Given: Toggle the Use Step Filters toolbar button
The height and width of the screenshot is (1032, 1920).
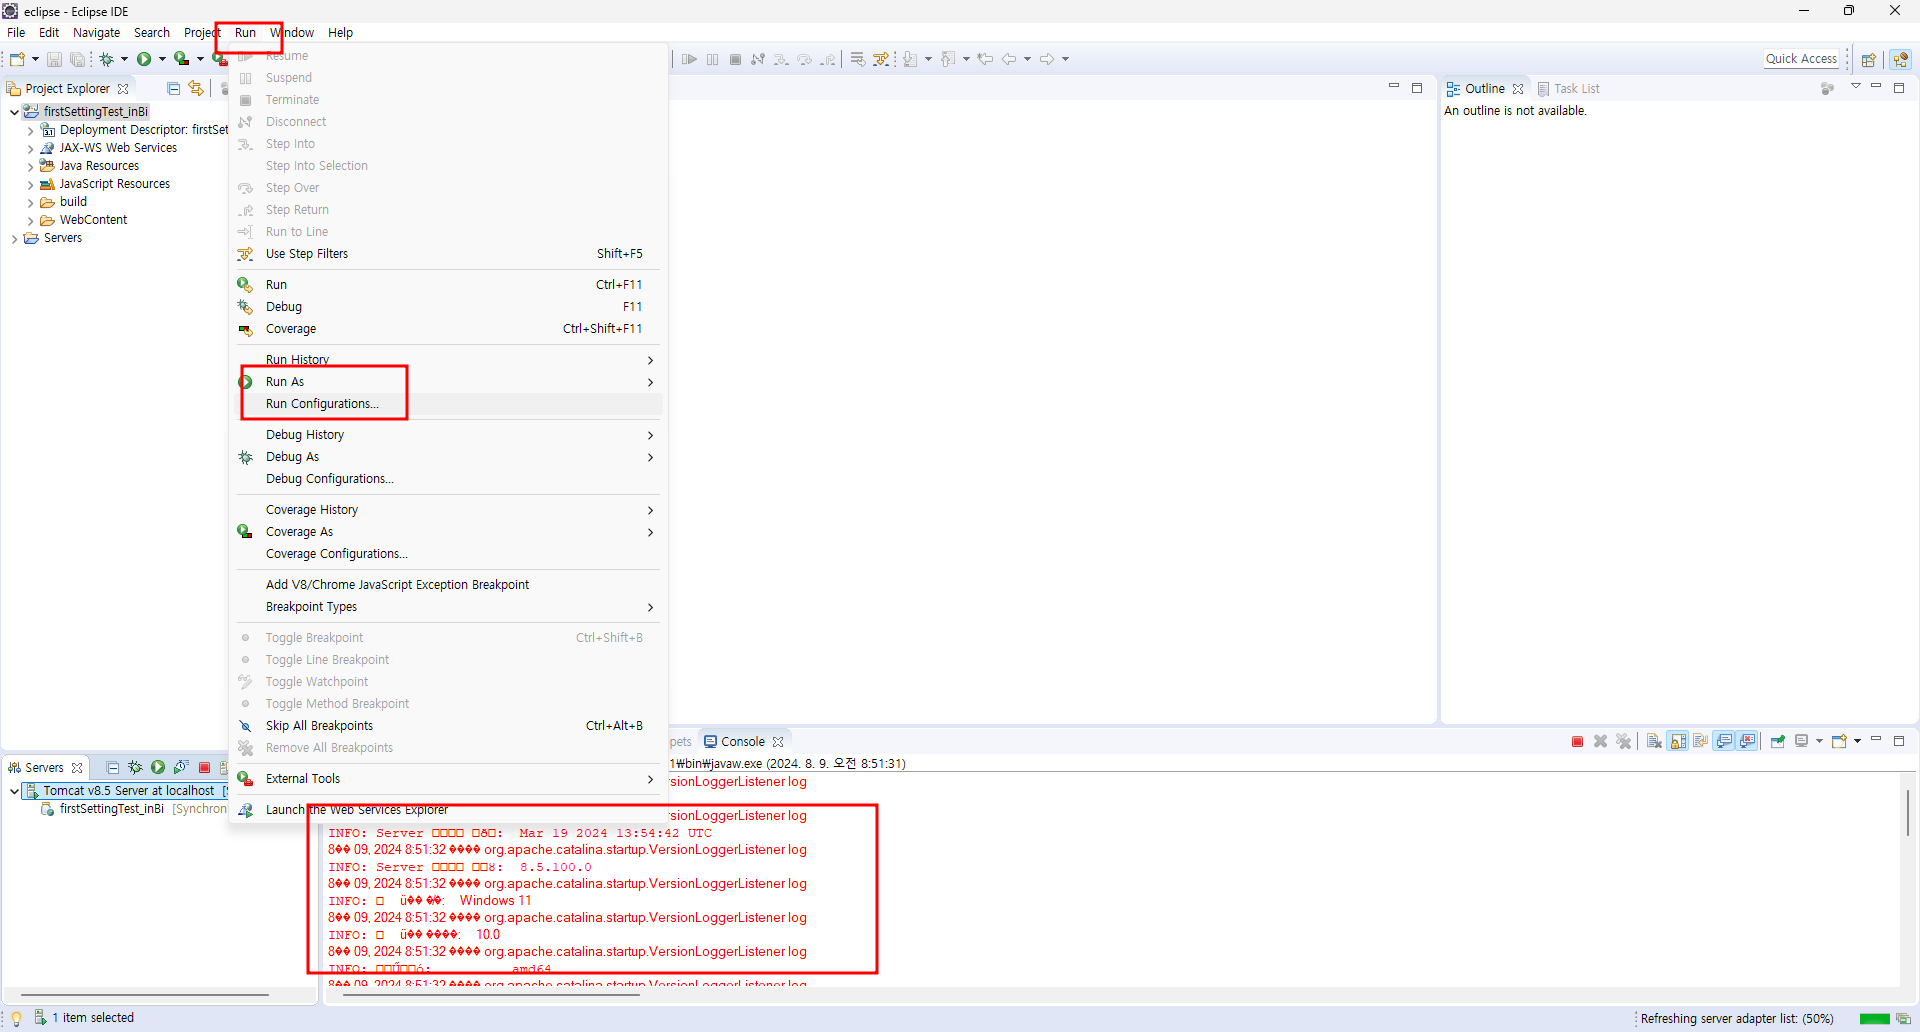Looking at the screenshot, I should pos(881,60).
